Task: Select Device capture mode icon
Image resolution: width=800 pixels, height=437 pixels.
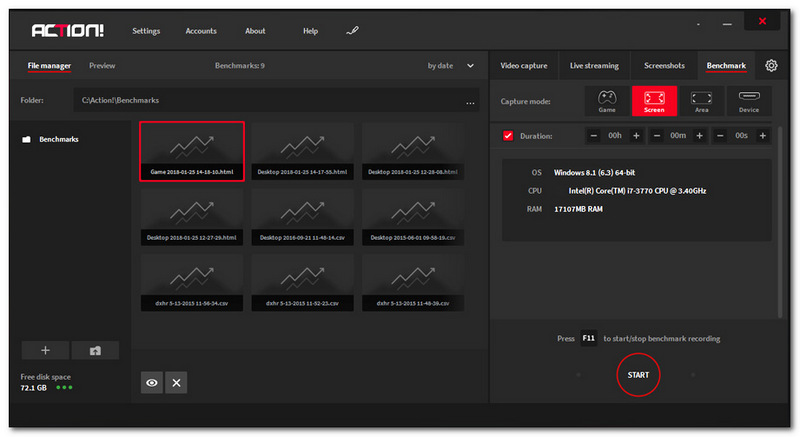Action: 748,101
